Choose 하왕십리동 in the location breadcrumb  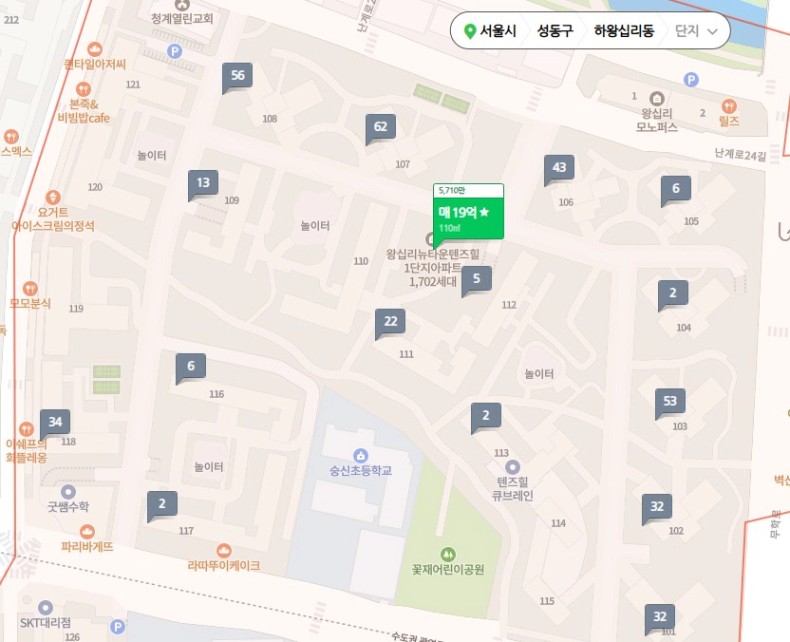pos(624,31)
